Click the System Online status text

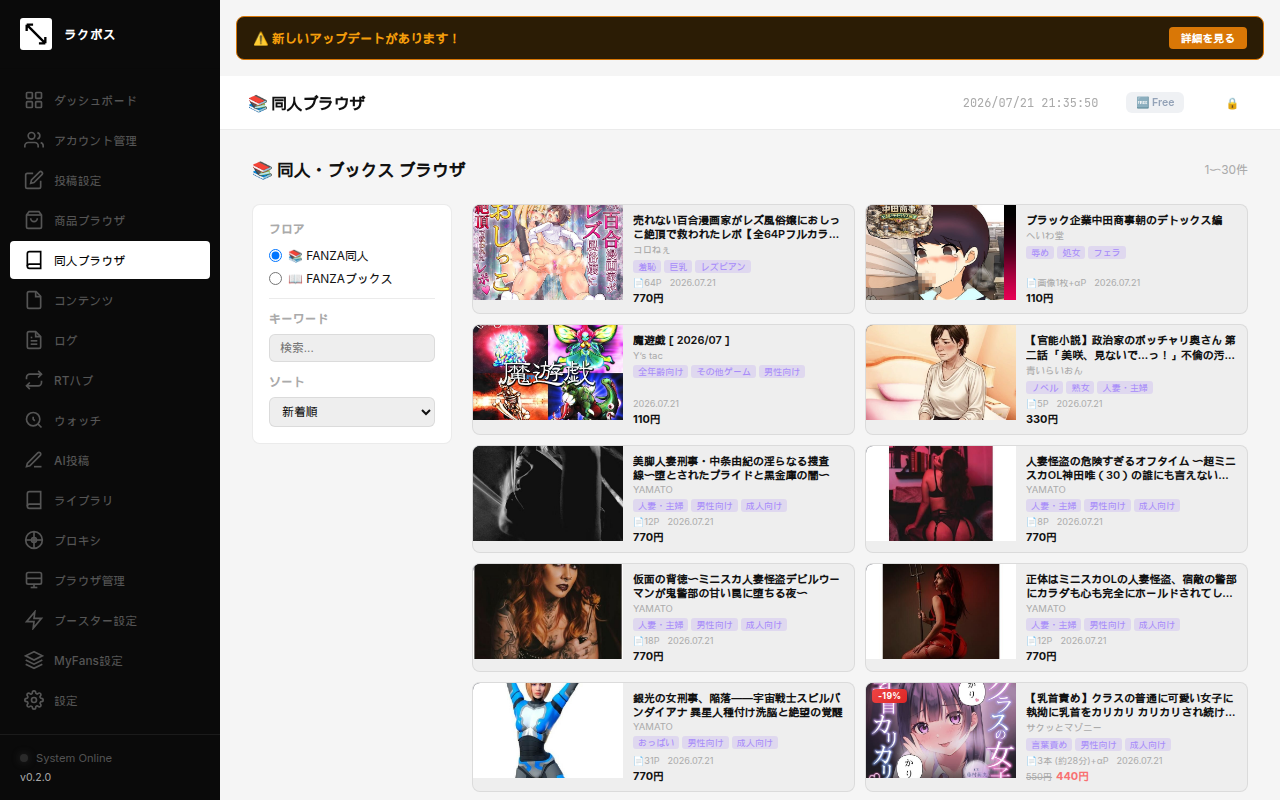74,758
